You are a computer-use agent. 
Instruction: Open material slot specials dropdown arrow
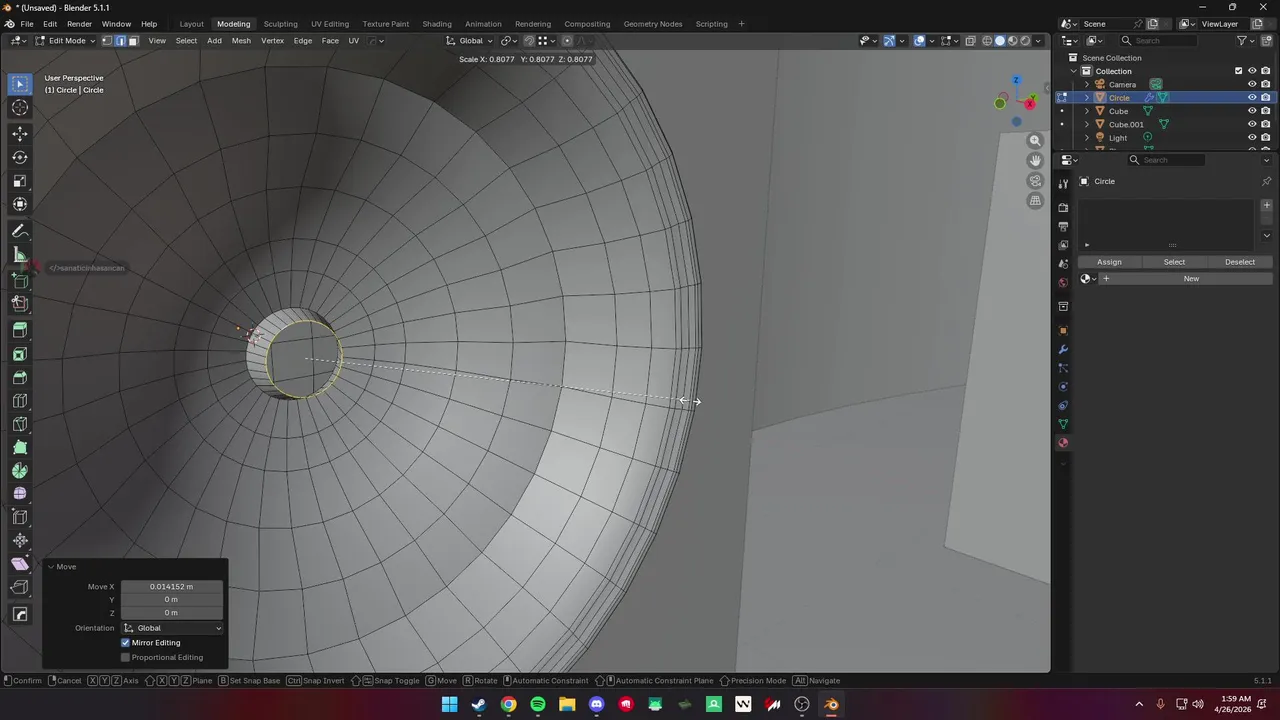pos(1266,236)
